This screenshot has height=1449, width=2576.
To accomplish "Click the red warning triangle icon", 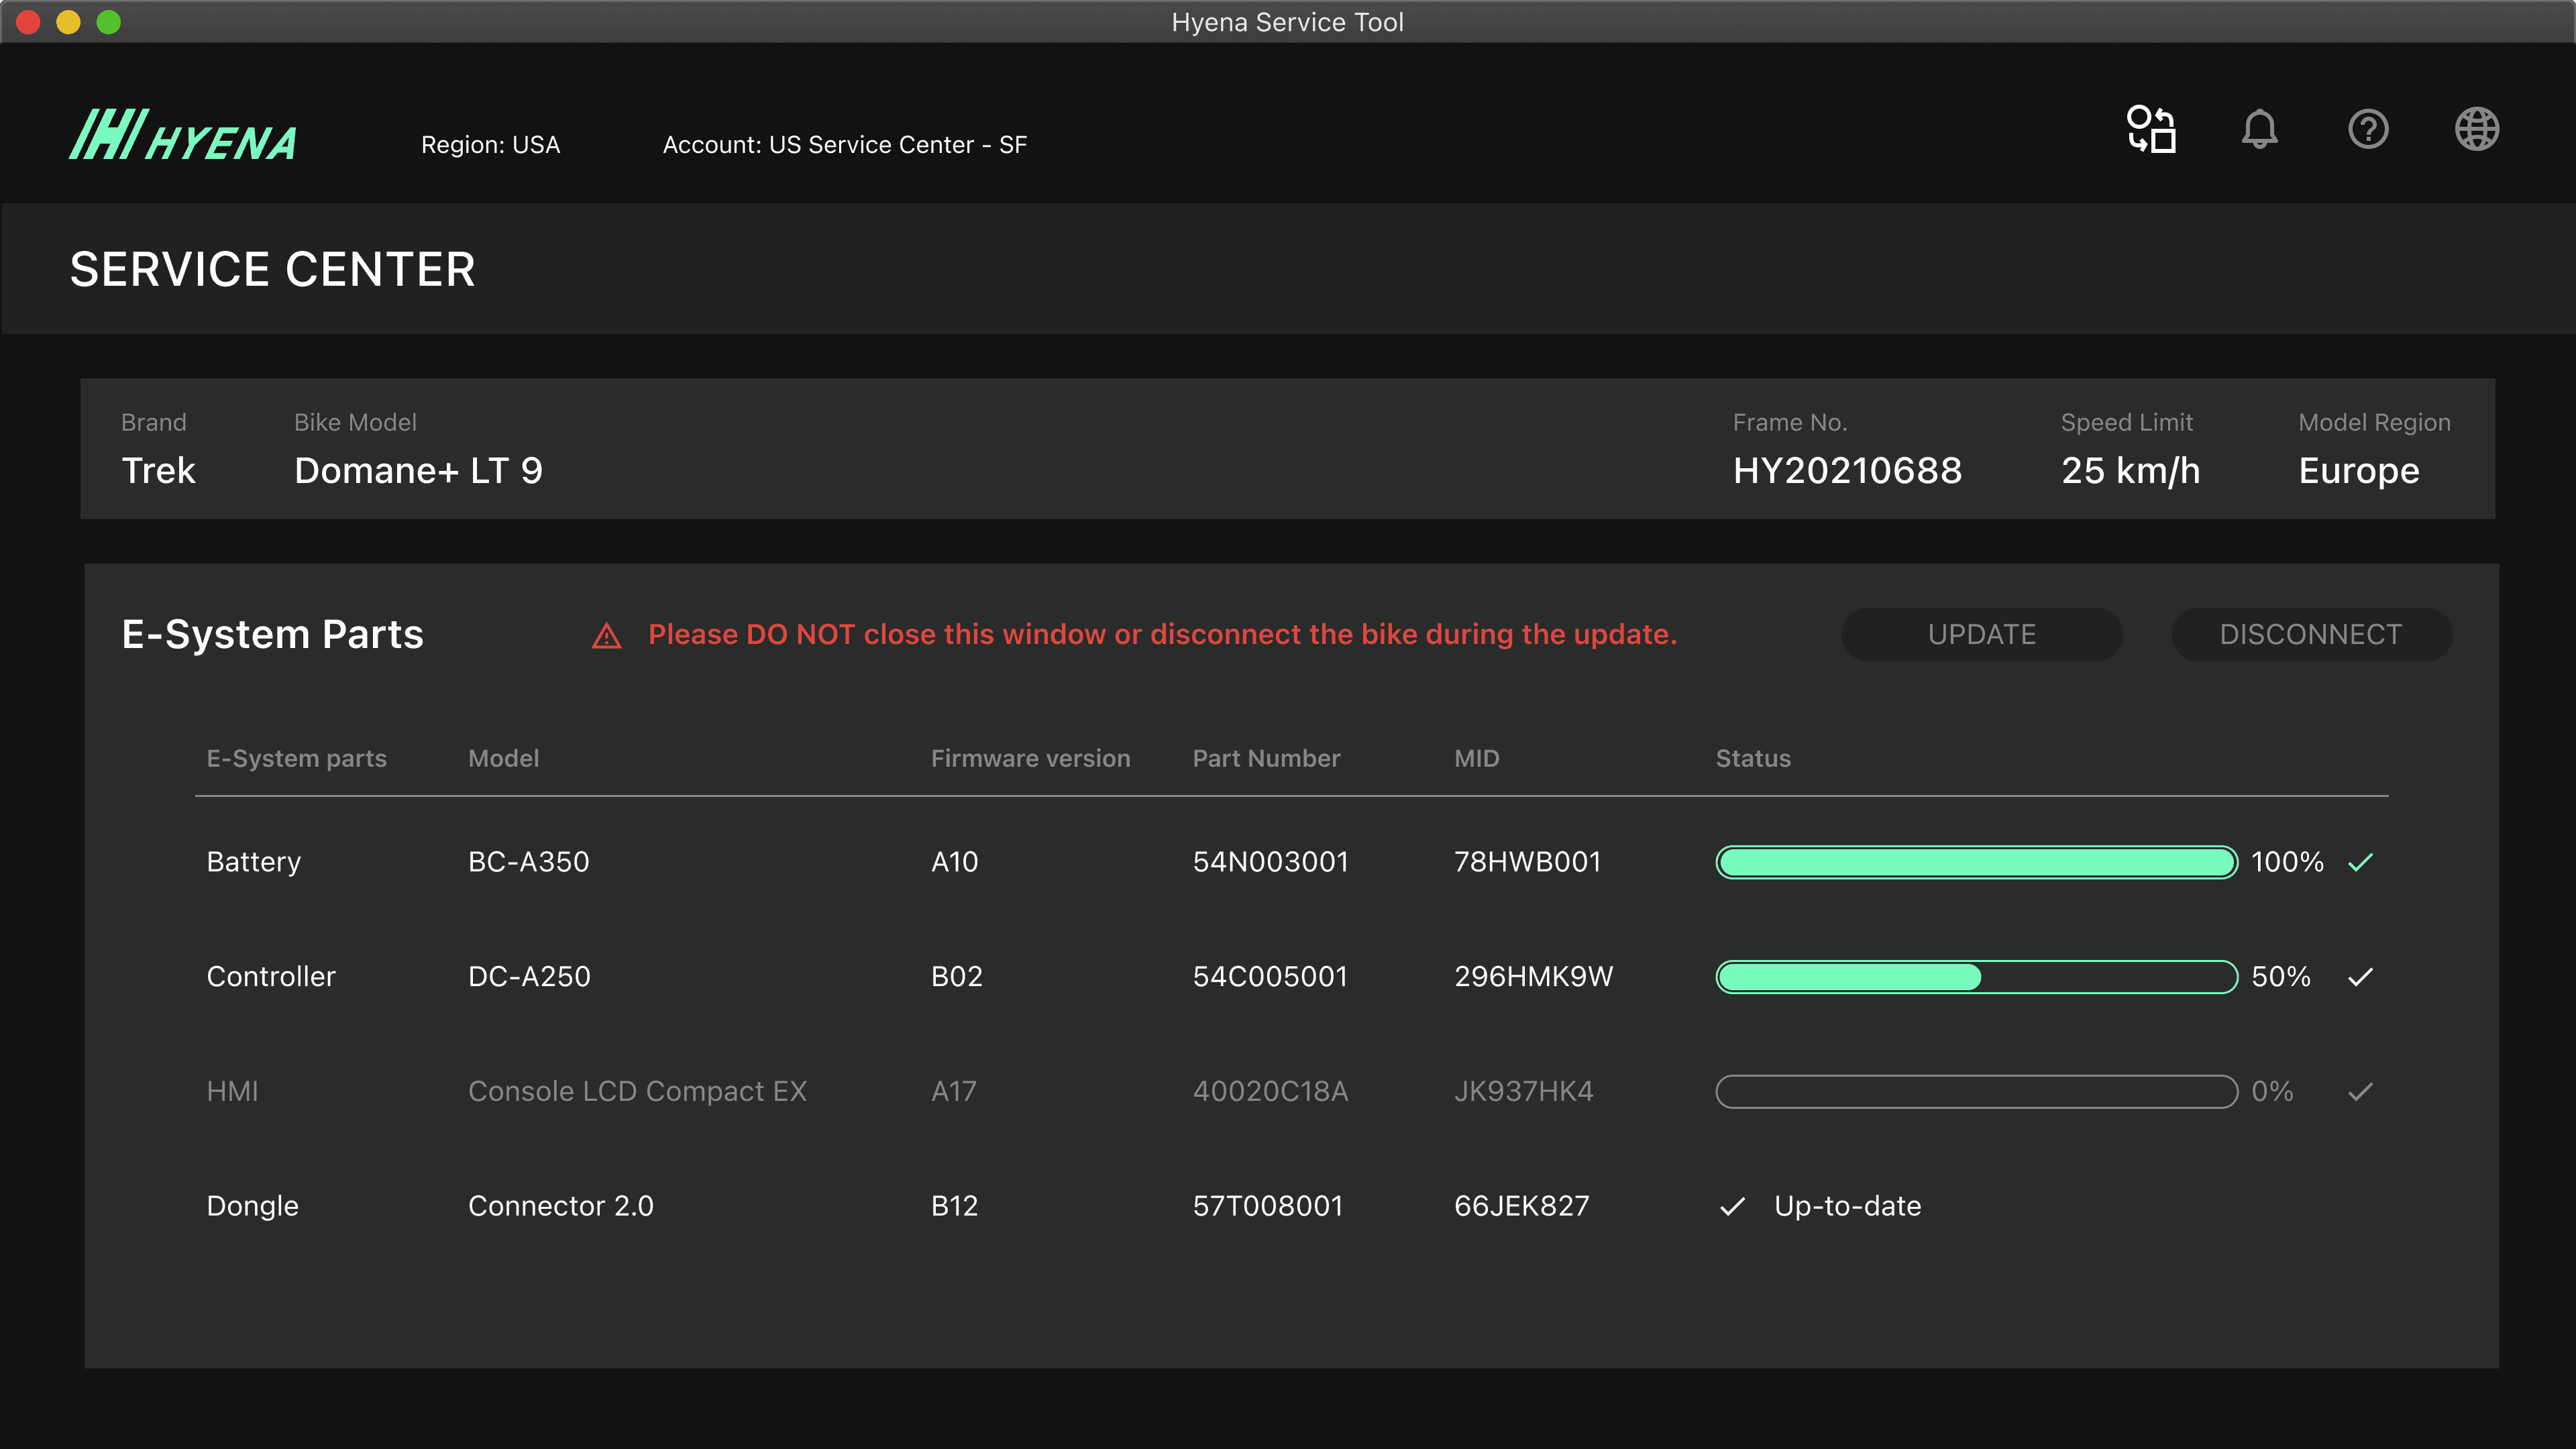I will [606, 636].
